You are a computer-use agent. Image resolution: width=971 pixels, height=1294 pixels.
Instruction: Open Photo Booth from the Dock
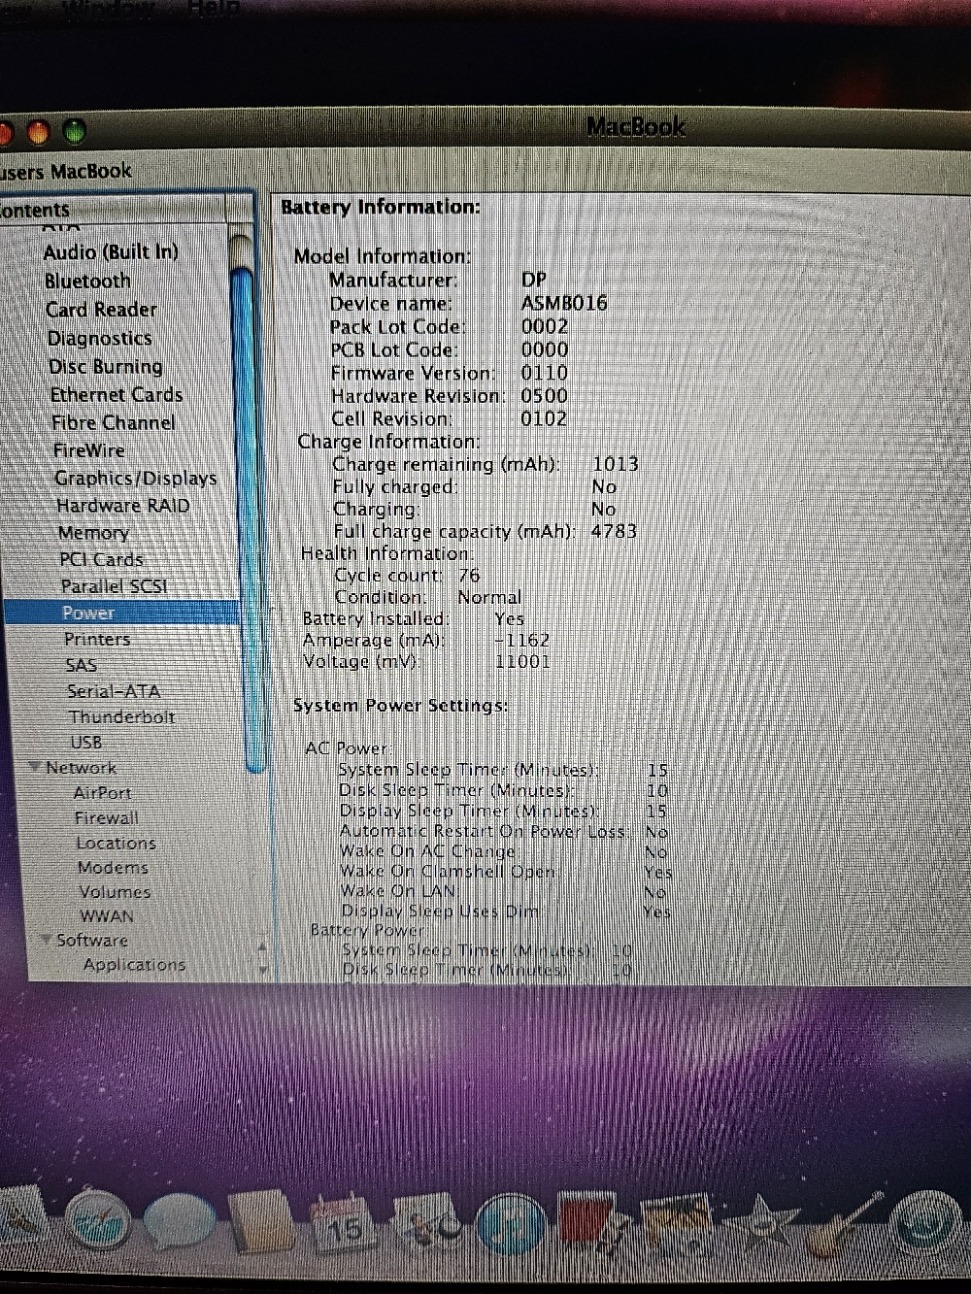[592, 1224]
